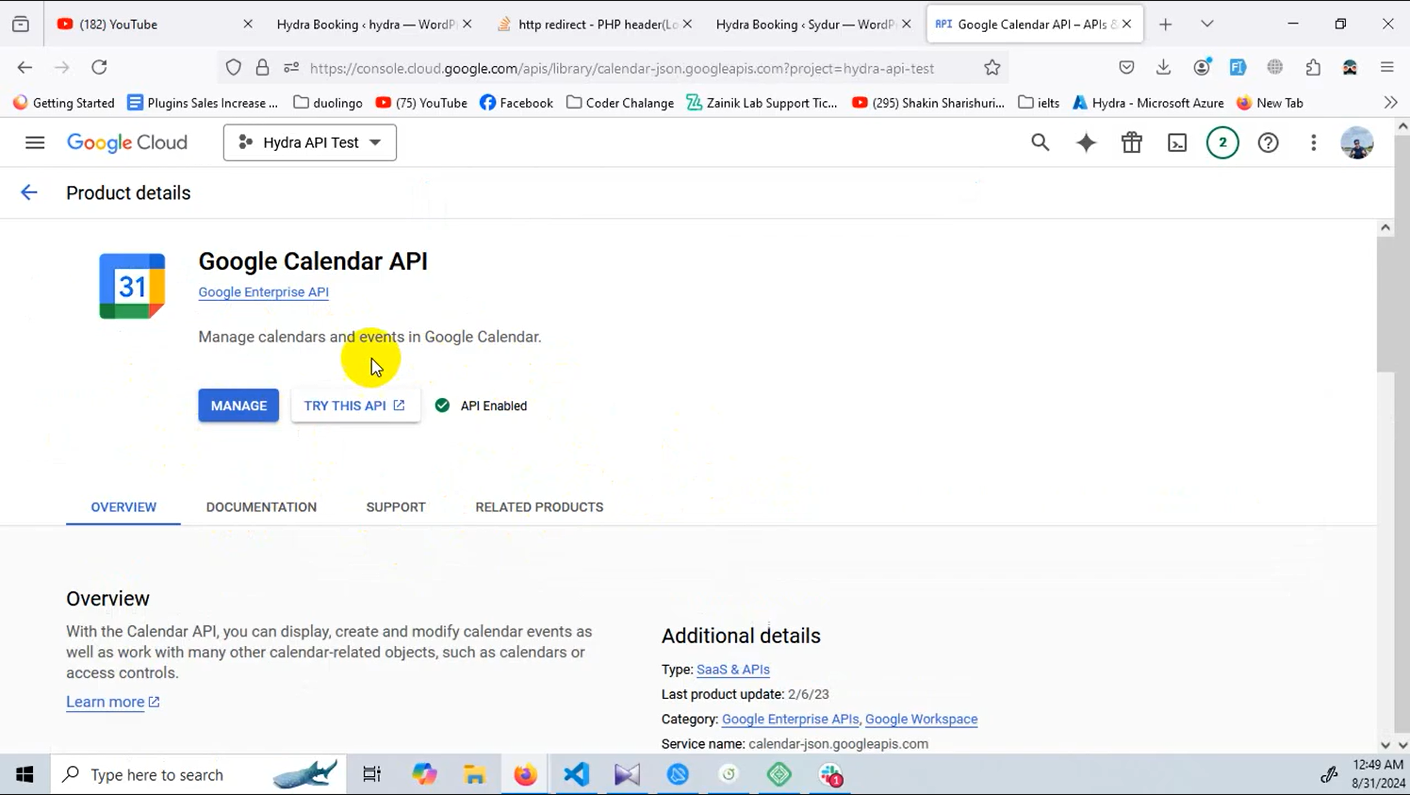The image size is (1410, 795).
Task: Open the browser extensions puzzle icon
Action: click(x=1313, y=67)
